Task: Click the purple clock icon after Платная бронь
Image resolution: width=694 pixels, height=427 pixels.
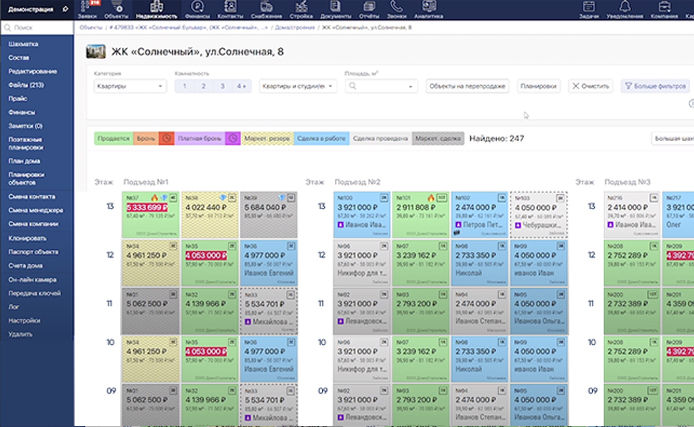Action: [x=233, y=138]
